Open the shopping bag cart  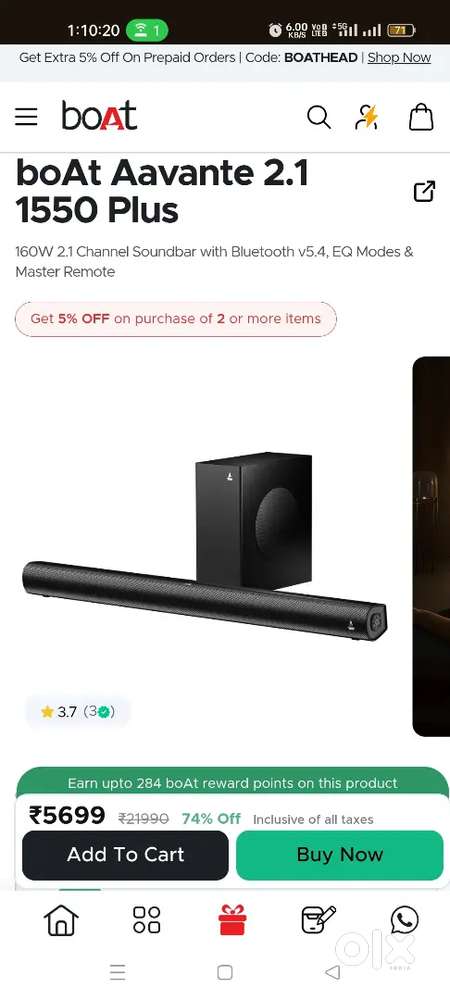(421, 117)
